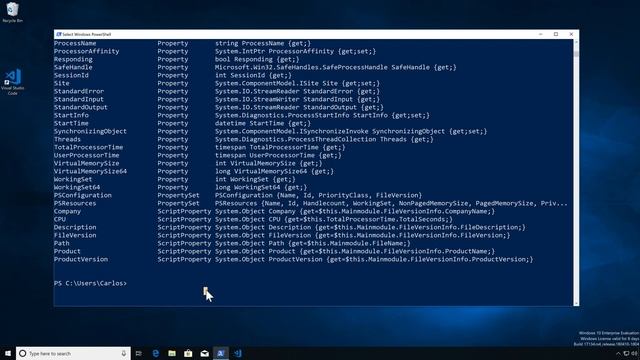Click 'ProcessName' in the name column
The width and height of the screenshot is (640, 360).
[x=75, y=43]
